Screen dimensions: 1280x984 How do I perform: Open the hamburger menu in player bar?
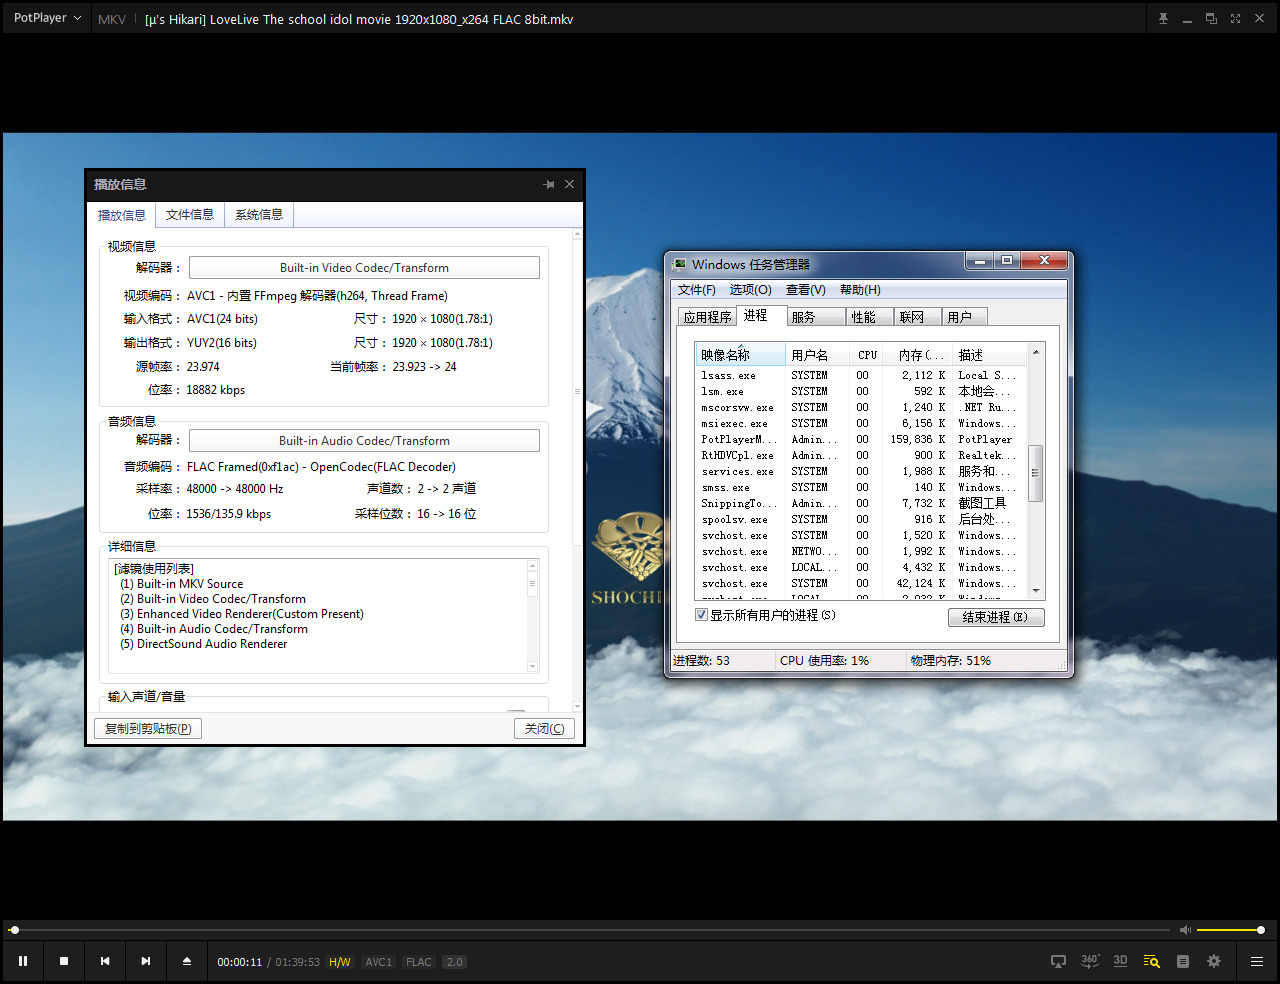(x=1257, y=961)
